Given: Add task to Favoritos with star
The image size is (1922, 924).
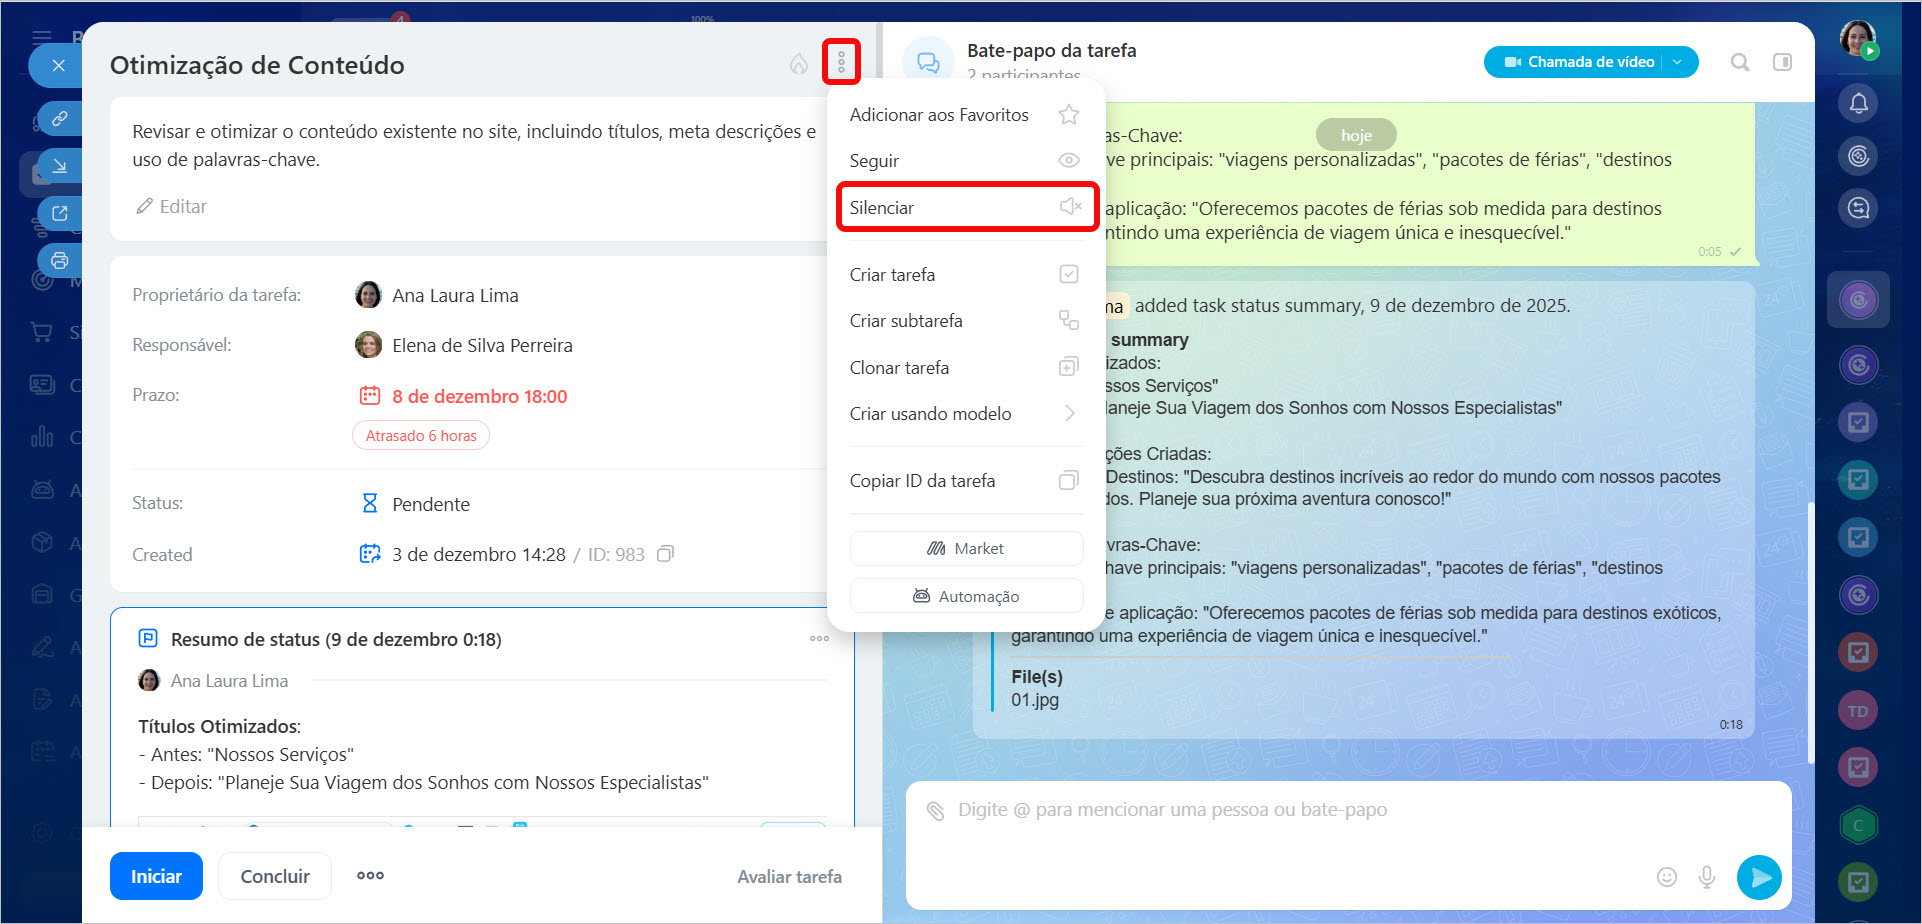Looking at the screenshot, I should pos(1068,115).
